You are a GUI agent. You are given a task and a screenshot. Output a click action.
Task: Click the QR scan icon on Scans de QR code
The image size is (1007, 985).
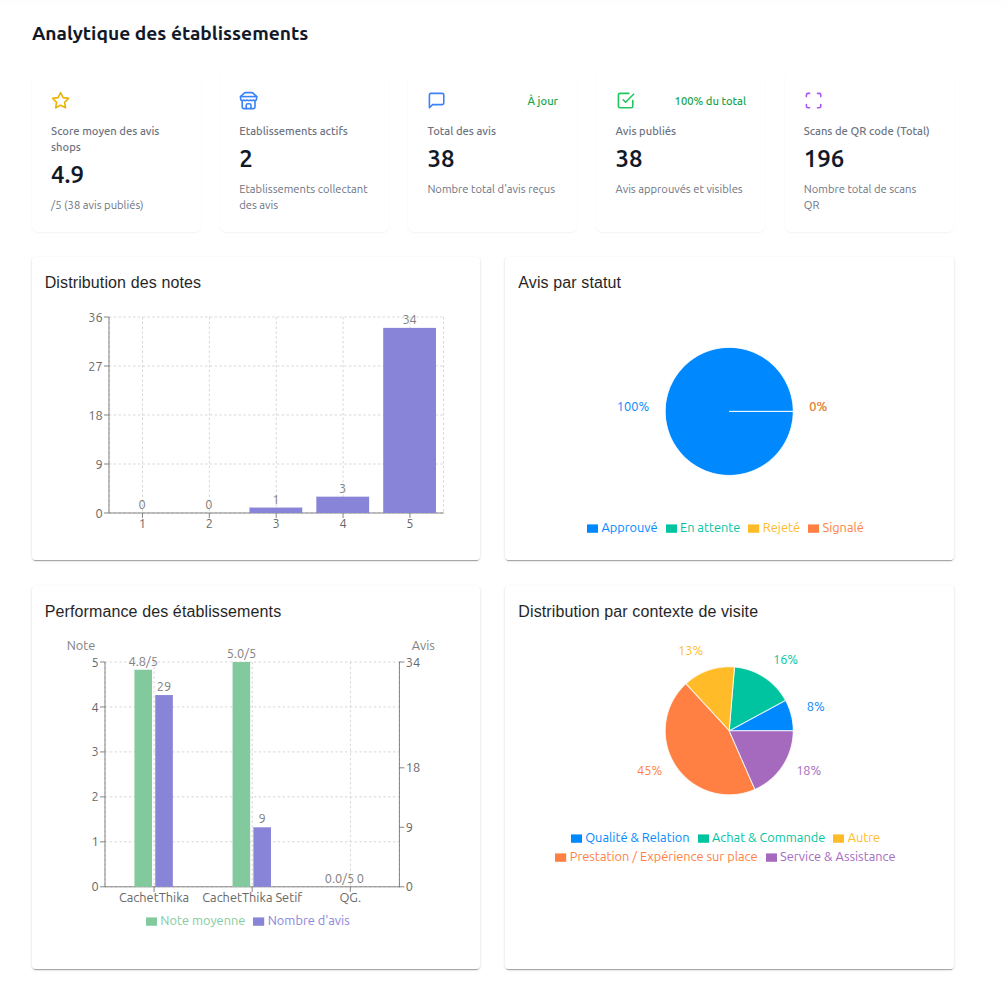(813, 100)
